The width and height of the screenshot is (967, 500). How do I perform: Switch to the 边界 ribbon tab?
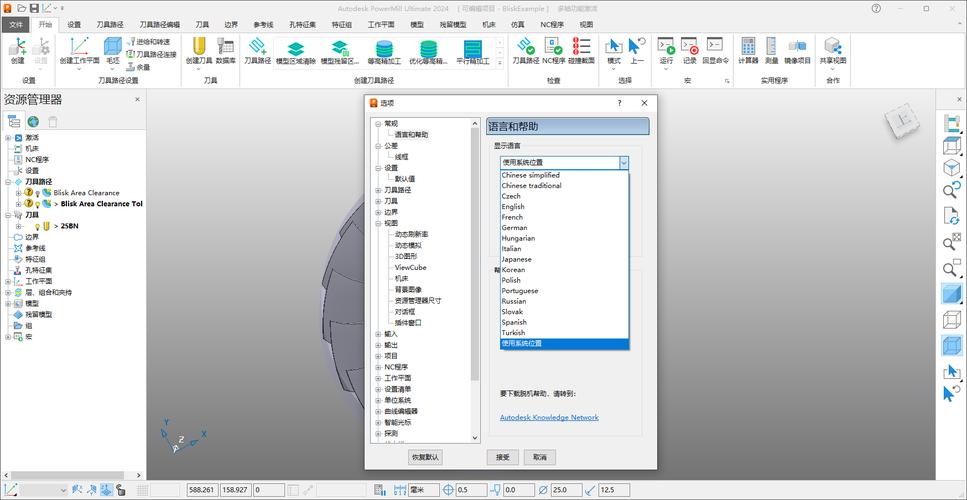(231, 25)
